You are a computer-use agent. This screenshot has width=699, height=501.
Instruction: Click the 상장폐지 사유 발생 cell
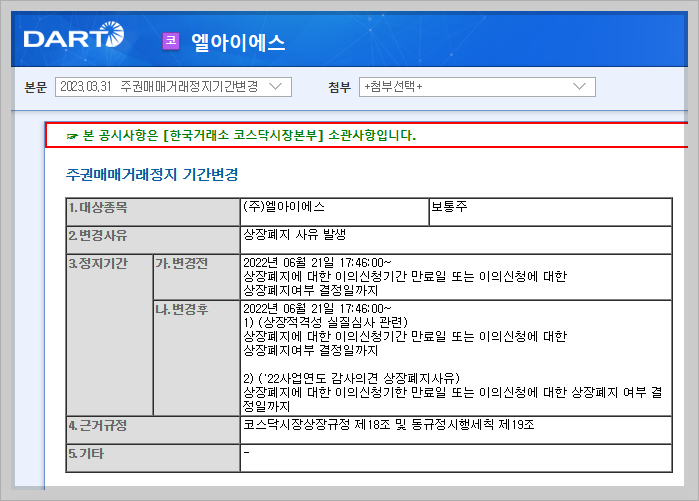[456, 240]
